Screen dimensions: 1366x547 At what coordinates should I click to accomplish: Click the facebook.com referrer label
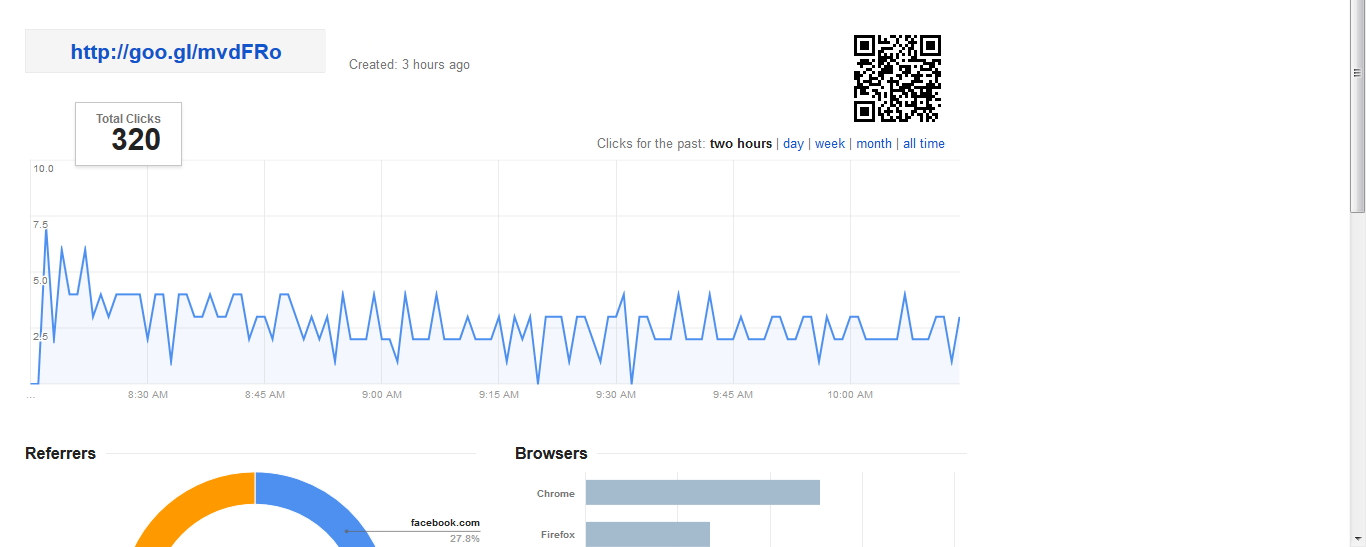445,523
